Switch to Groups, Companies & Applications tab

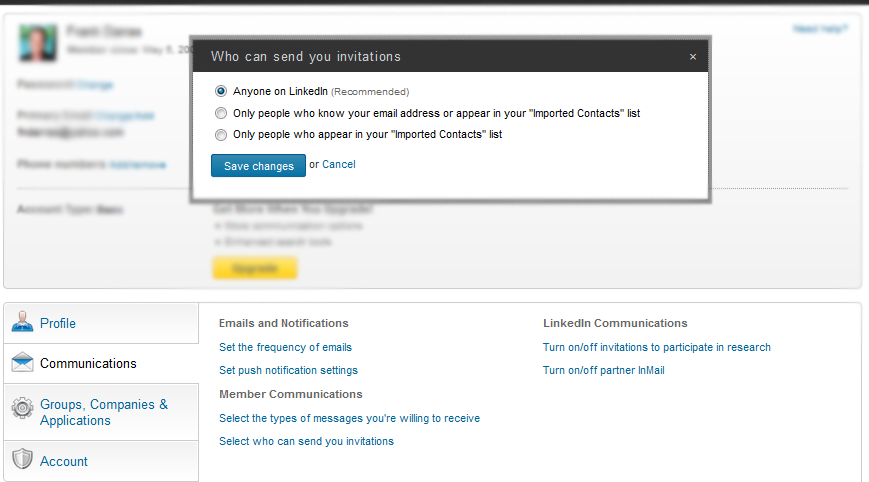pyautogui.click(x=101, y=412)
